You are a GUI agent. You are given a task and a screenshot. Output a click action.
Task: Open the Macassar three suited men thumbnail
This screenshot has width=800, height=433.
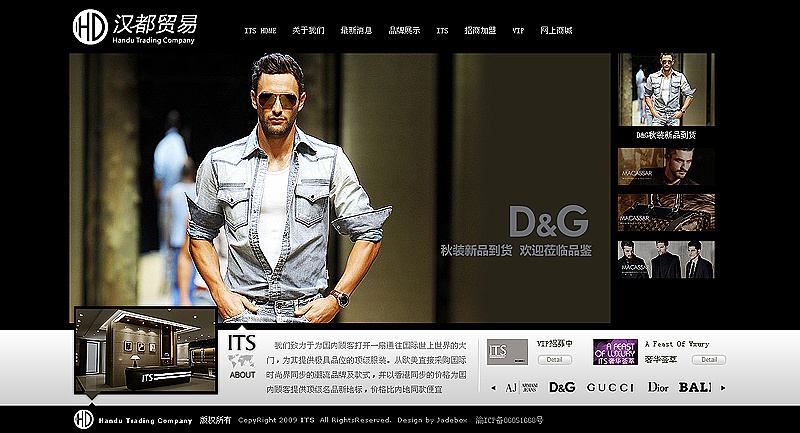click(666, 260)
